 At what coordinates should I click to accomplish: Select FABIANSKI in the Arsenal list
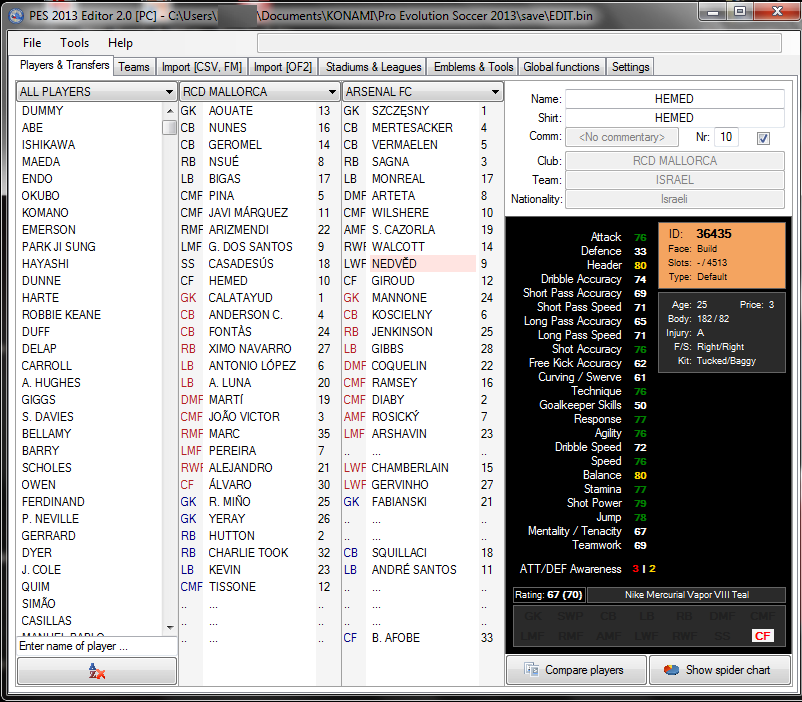click(x=399, y=502)
